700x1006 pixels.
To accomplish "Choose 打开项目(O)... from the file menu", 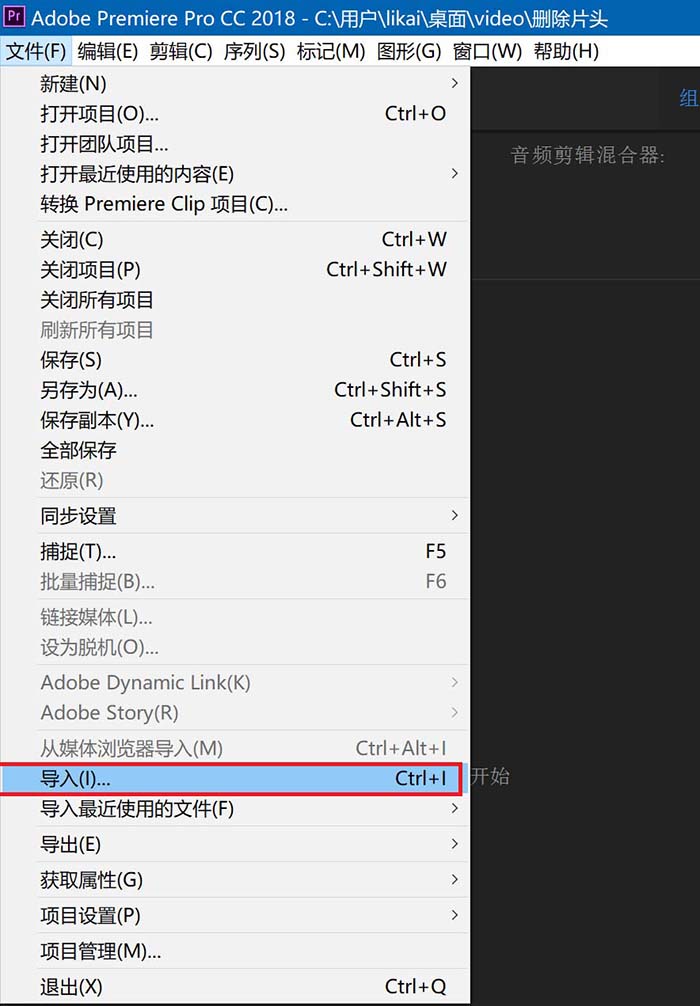I will [235, 114].
